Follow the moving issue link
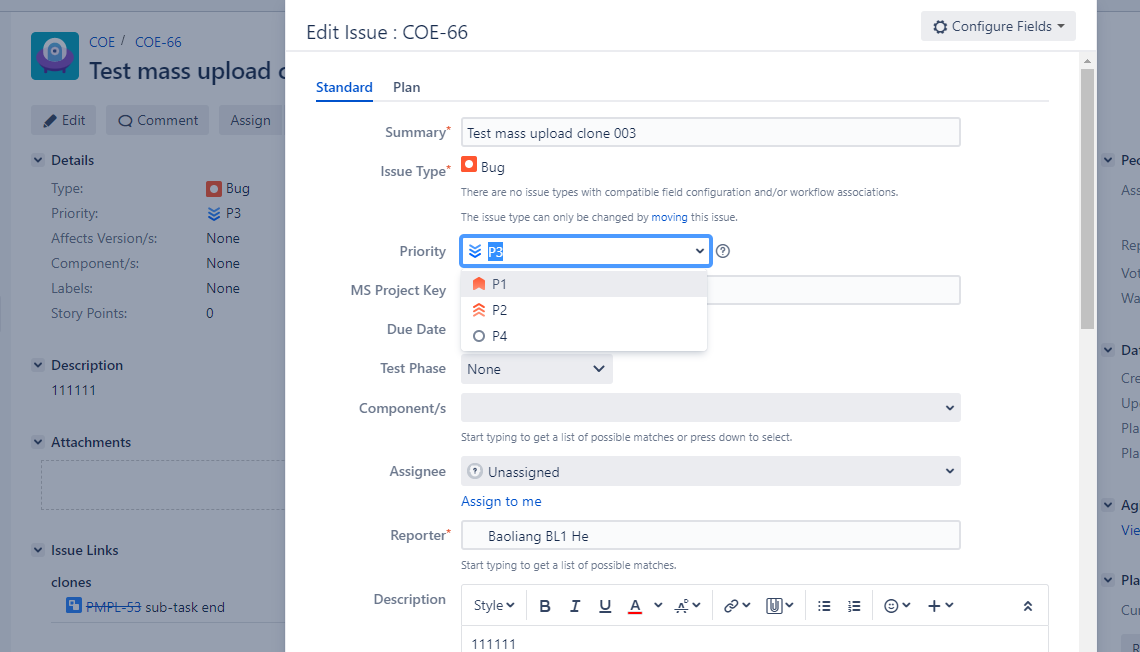 [669, 217]
